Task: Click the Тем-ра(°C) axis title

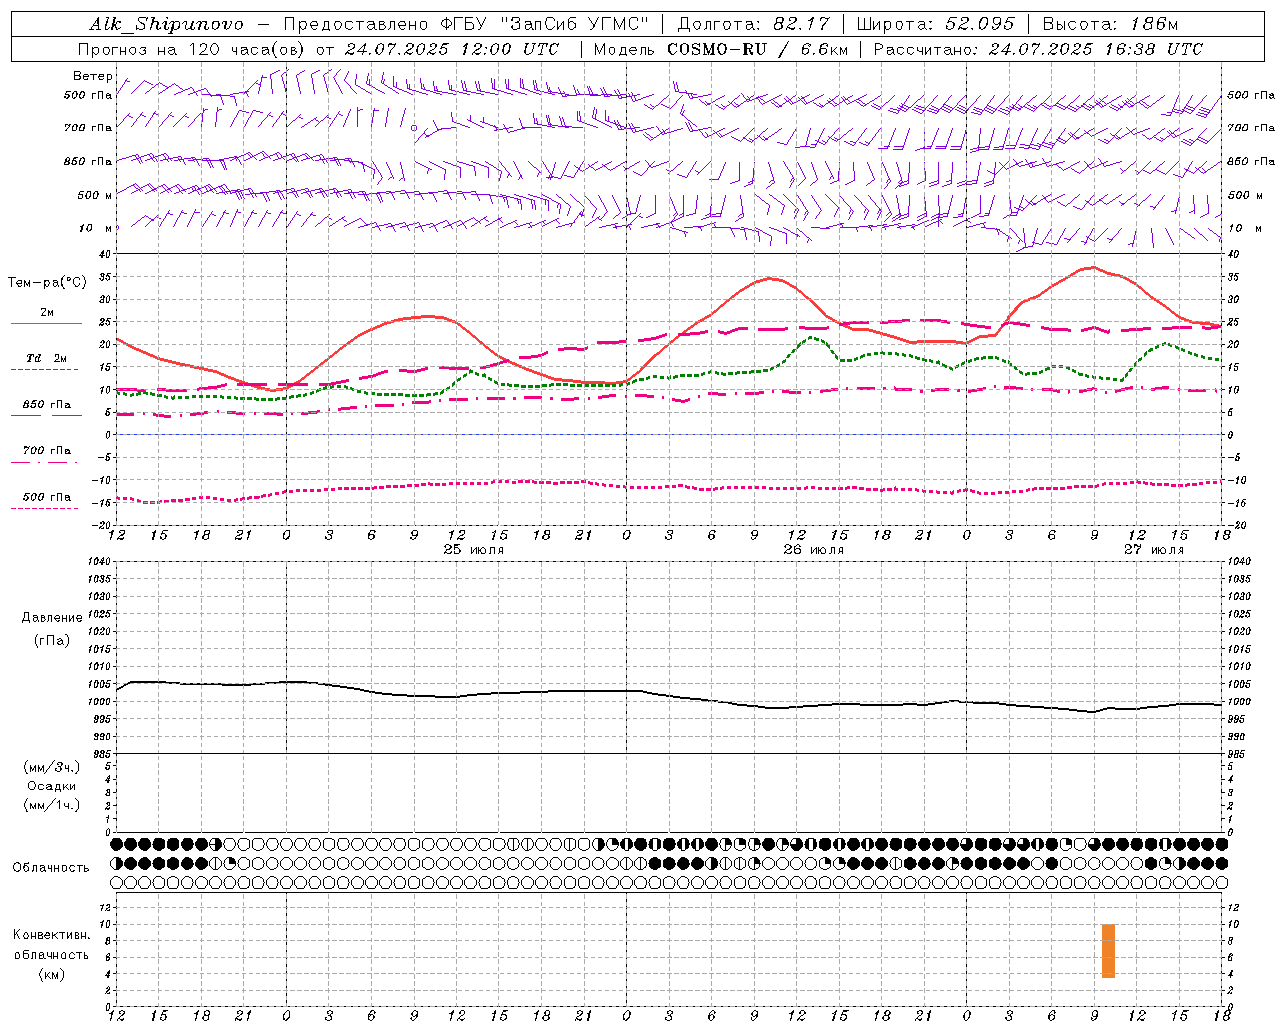Action: [47, 283]
